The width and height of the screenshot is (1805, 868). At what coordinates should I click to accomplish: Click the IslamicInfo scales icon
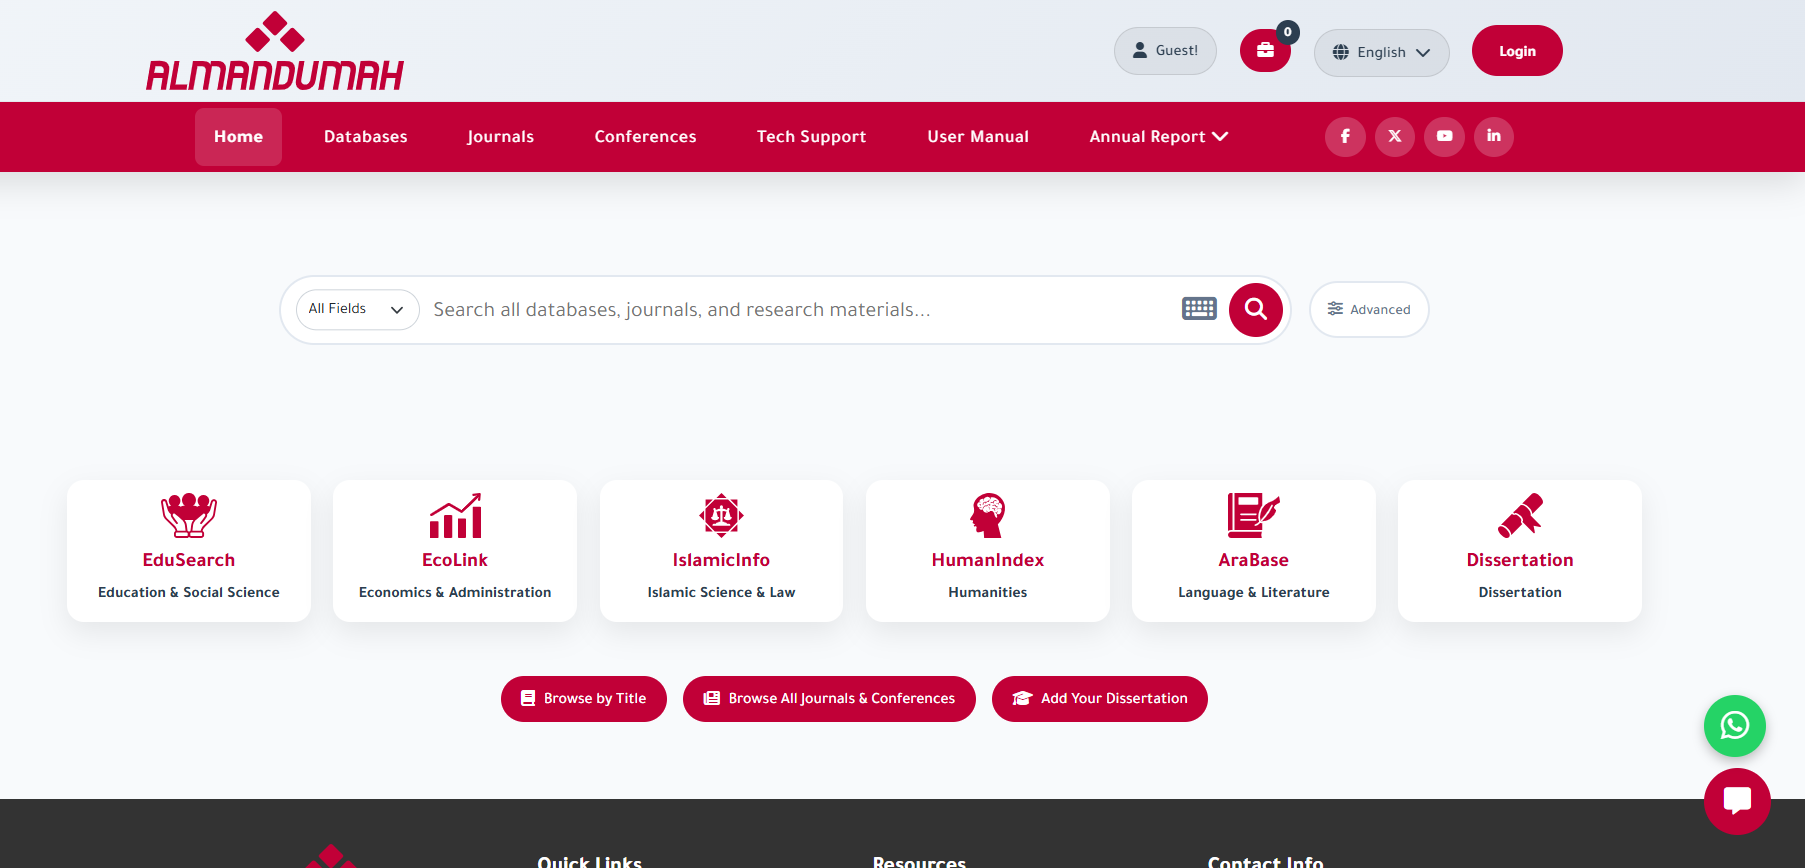721,516
